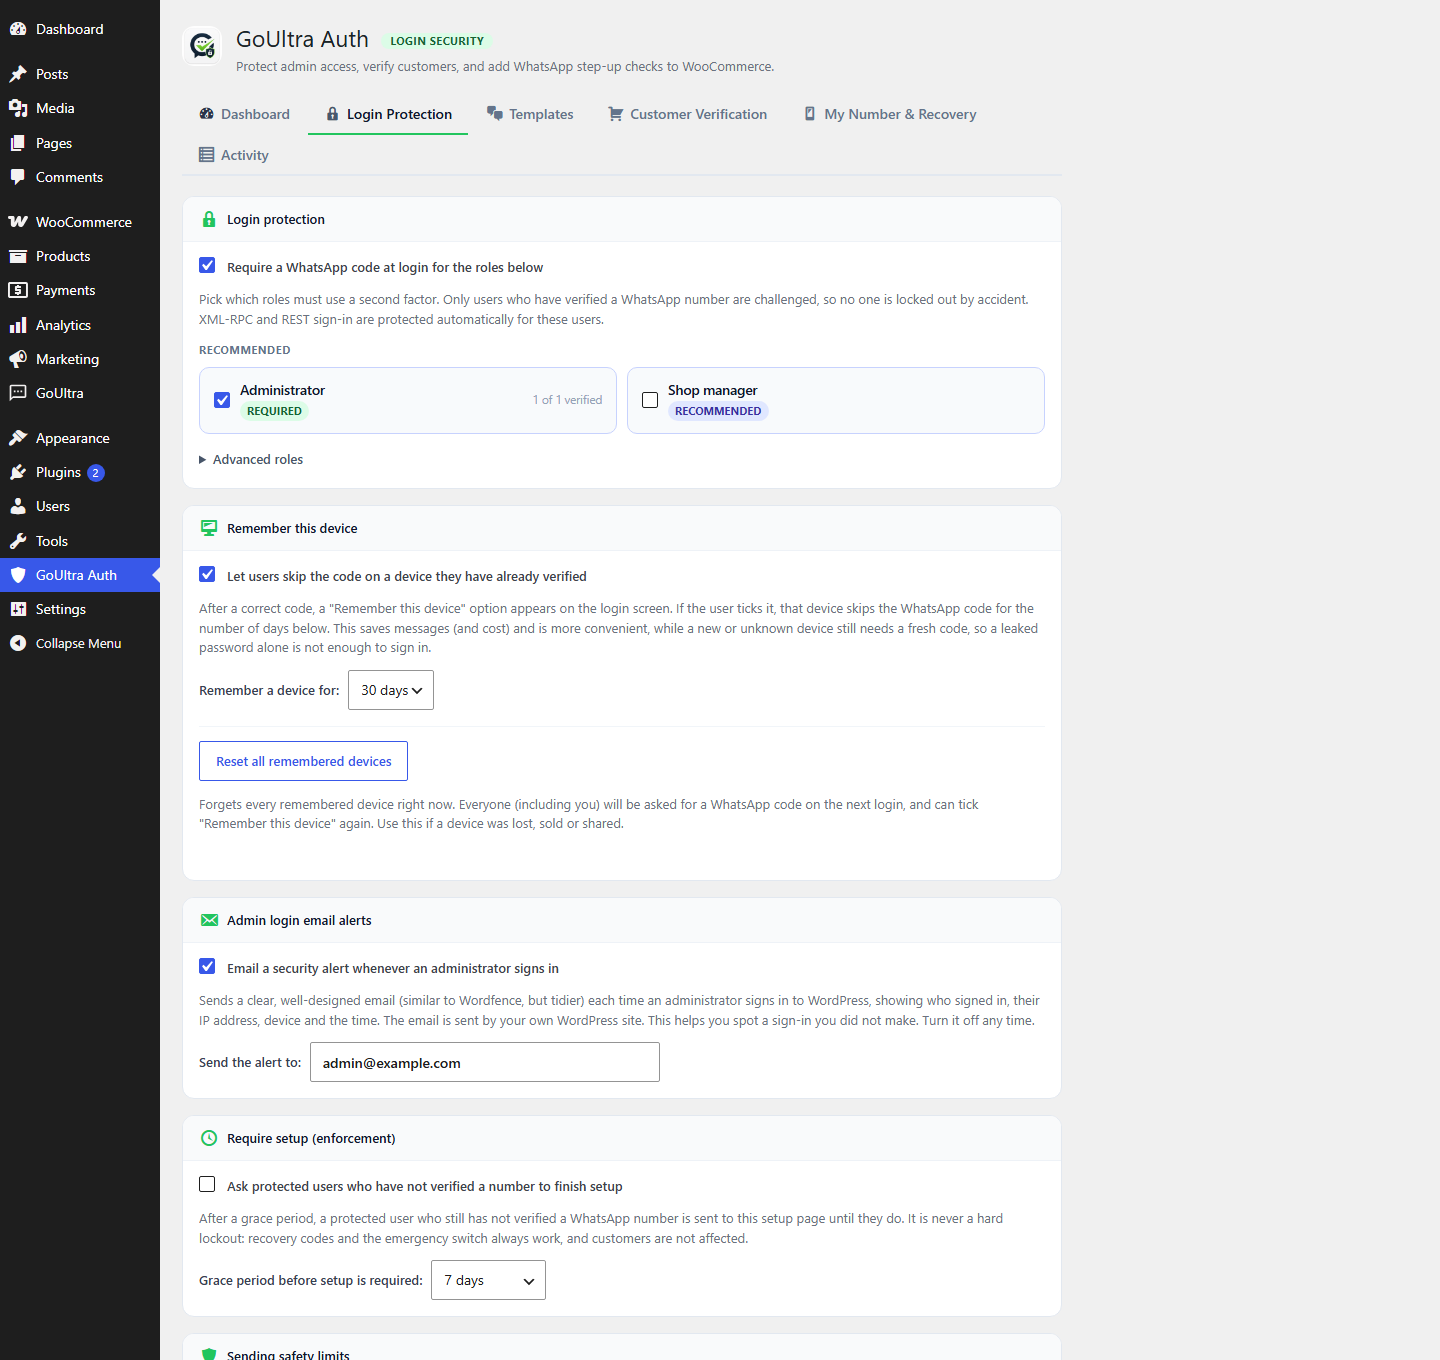
Task: Toggle the Administrator role checkbox
Action: [x=222, y=400]
